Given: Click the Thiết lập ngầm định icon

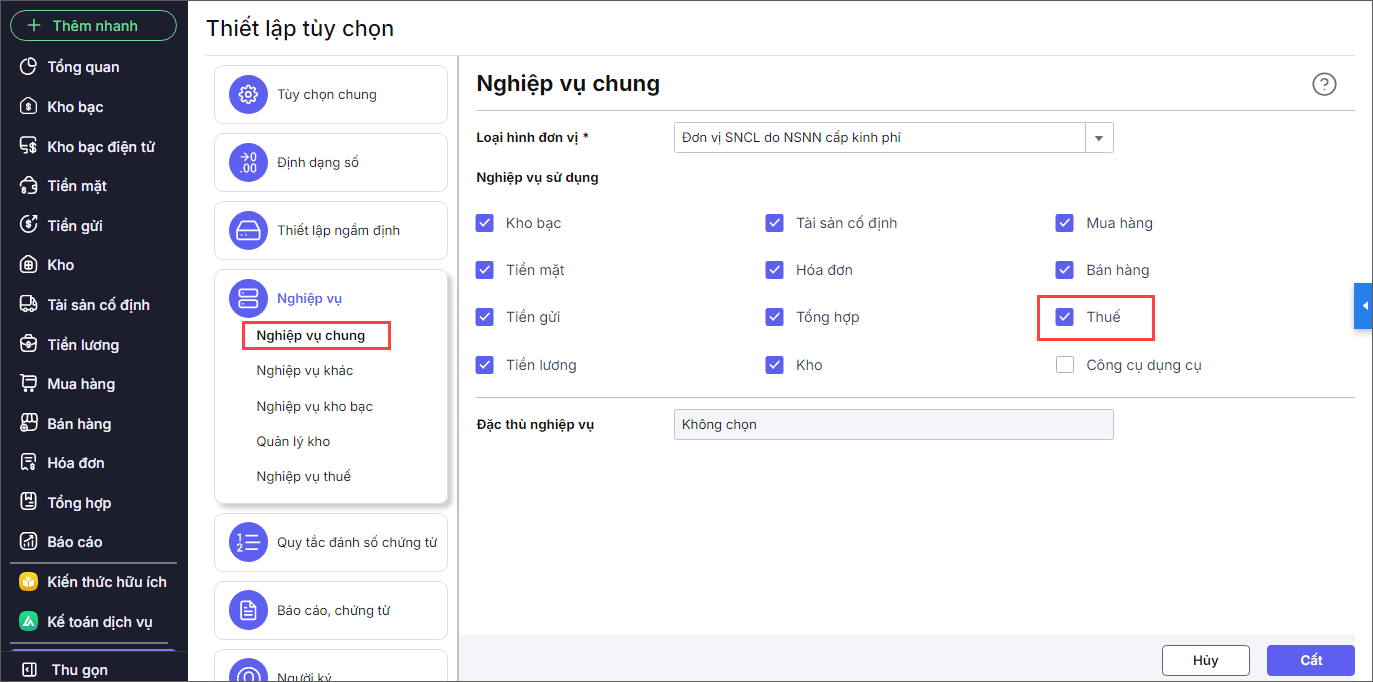Looking at the screenshot, I should point(248,231).
